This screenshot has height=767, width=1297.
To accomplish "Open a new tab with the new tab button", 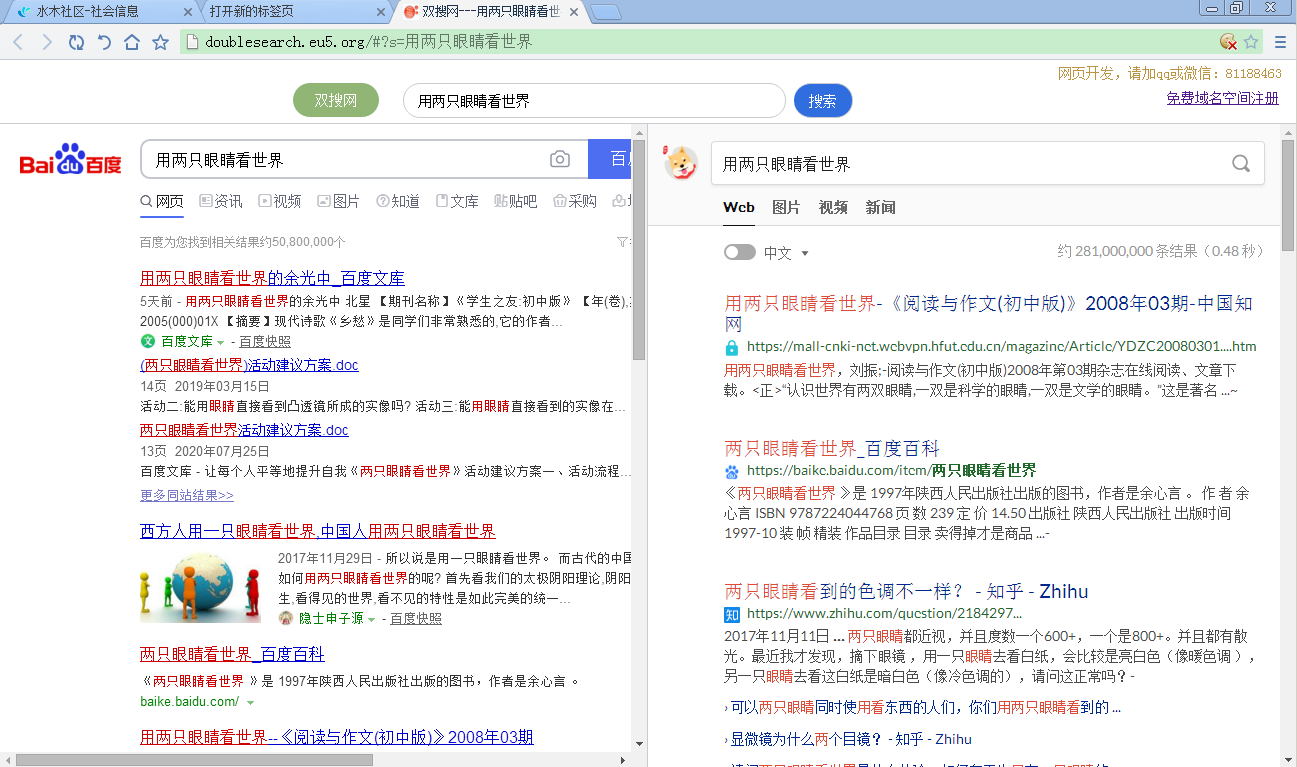I will 606,12.
